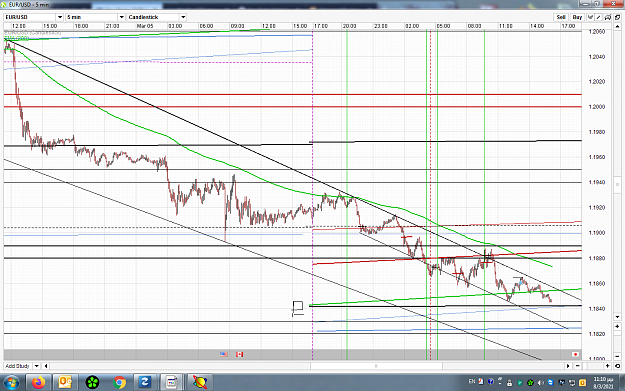The height and width of the screenshot is (391, 625).
Task: Open the Add Study dropdown arrow
Action: pyautogui.click(x=36, y=366)
